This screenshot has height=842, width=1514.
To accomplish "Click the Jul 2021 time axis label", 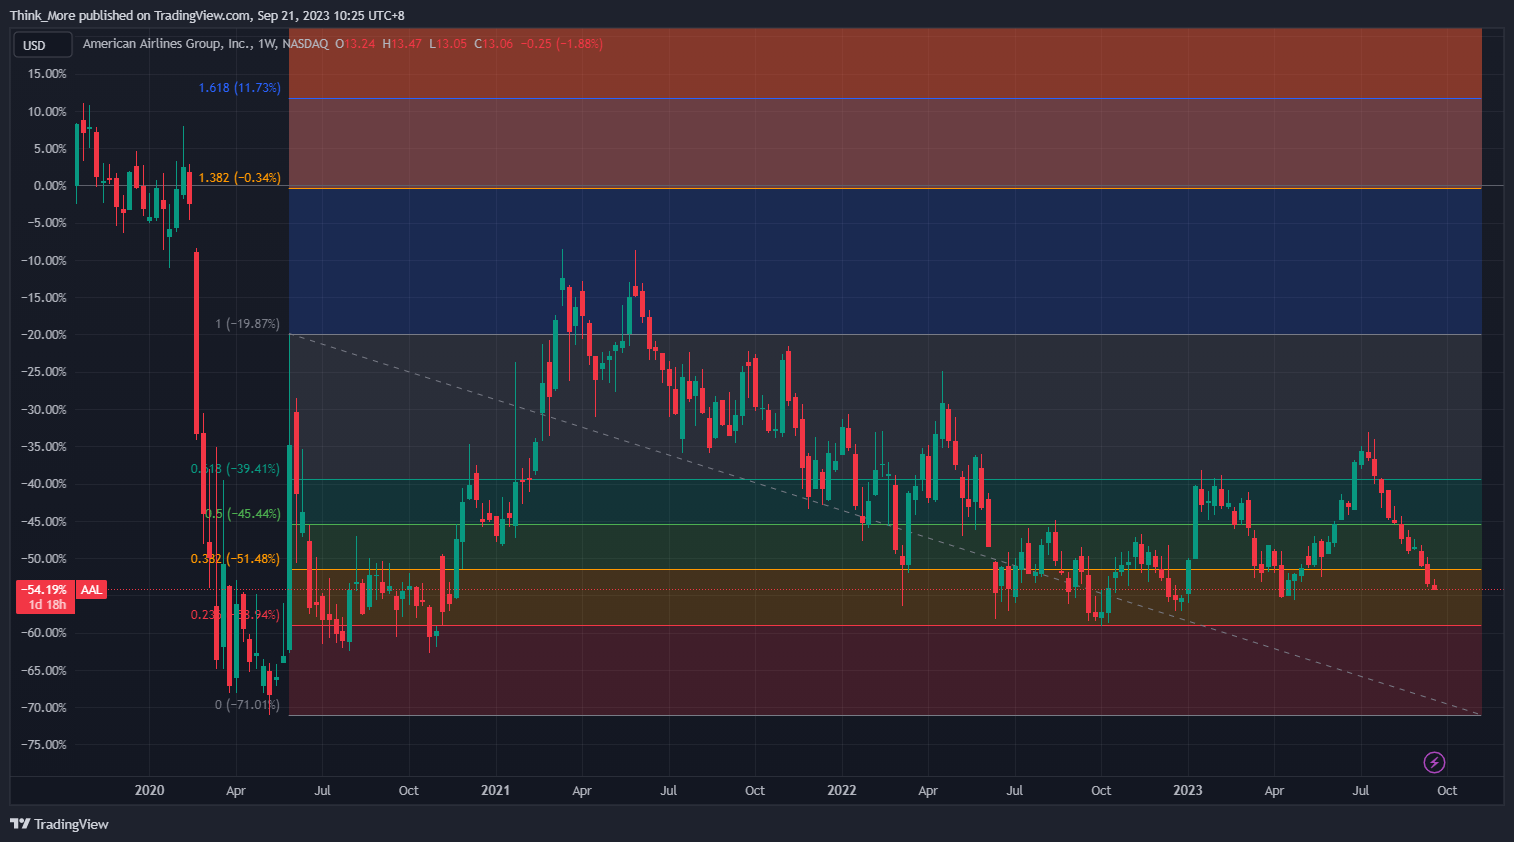I will point(669,791).
